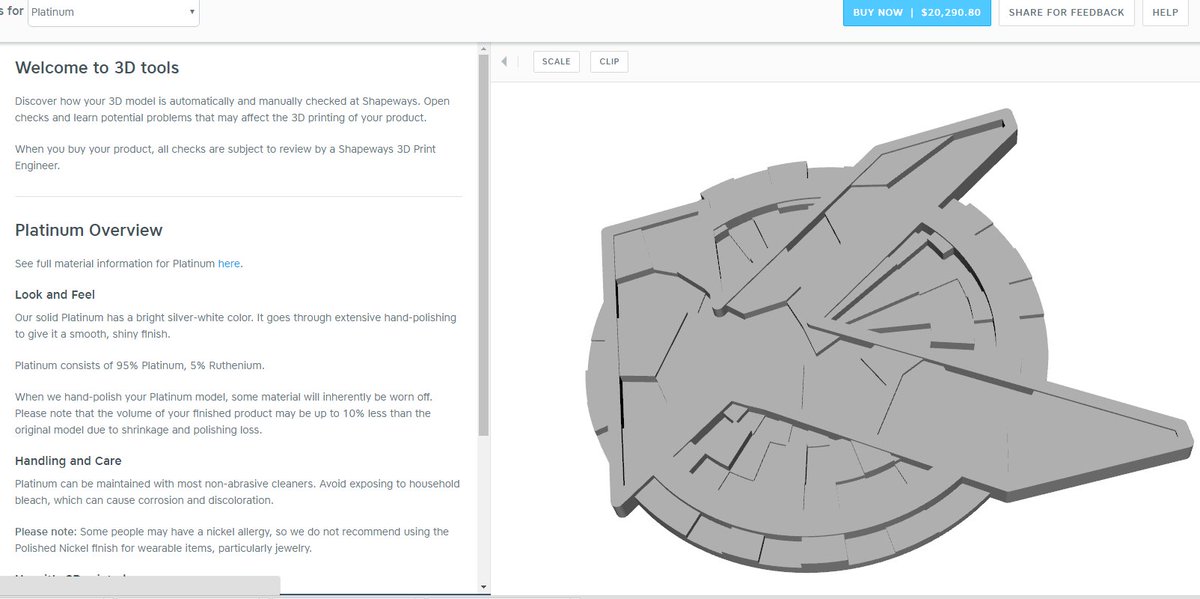The width and height of the screenshot is (1200, 599).
Task: Select the Clip tool button
Action: (609, 62)
